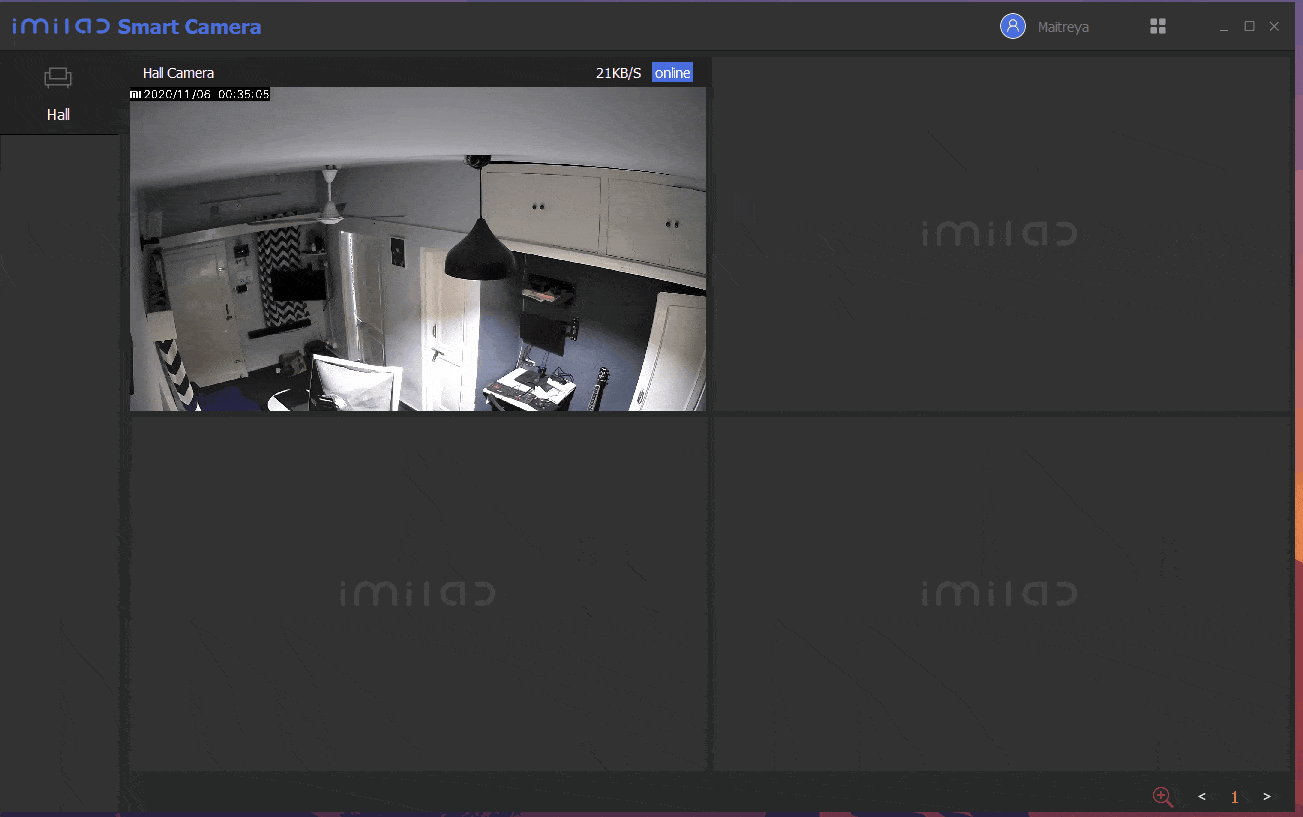Click the grid layout icon in title bar

(x=1158, y=26)
